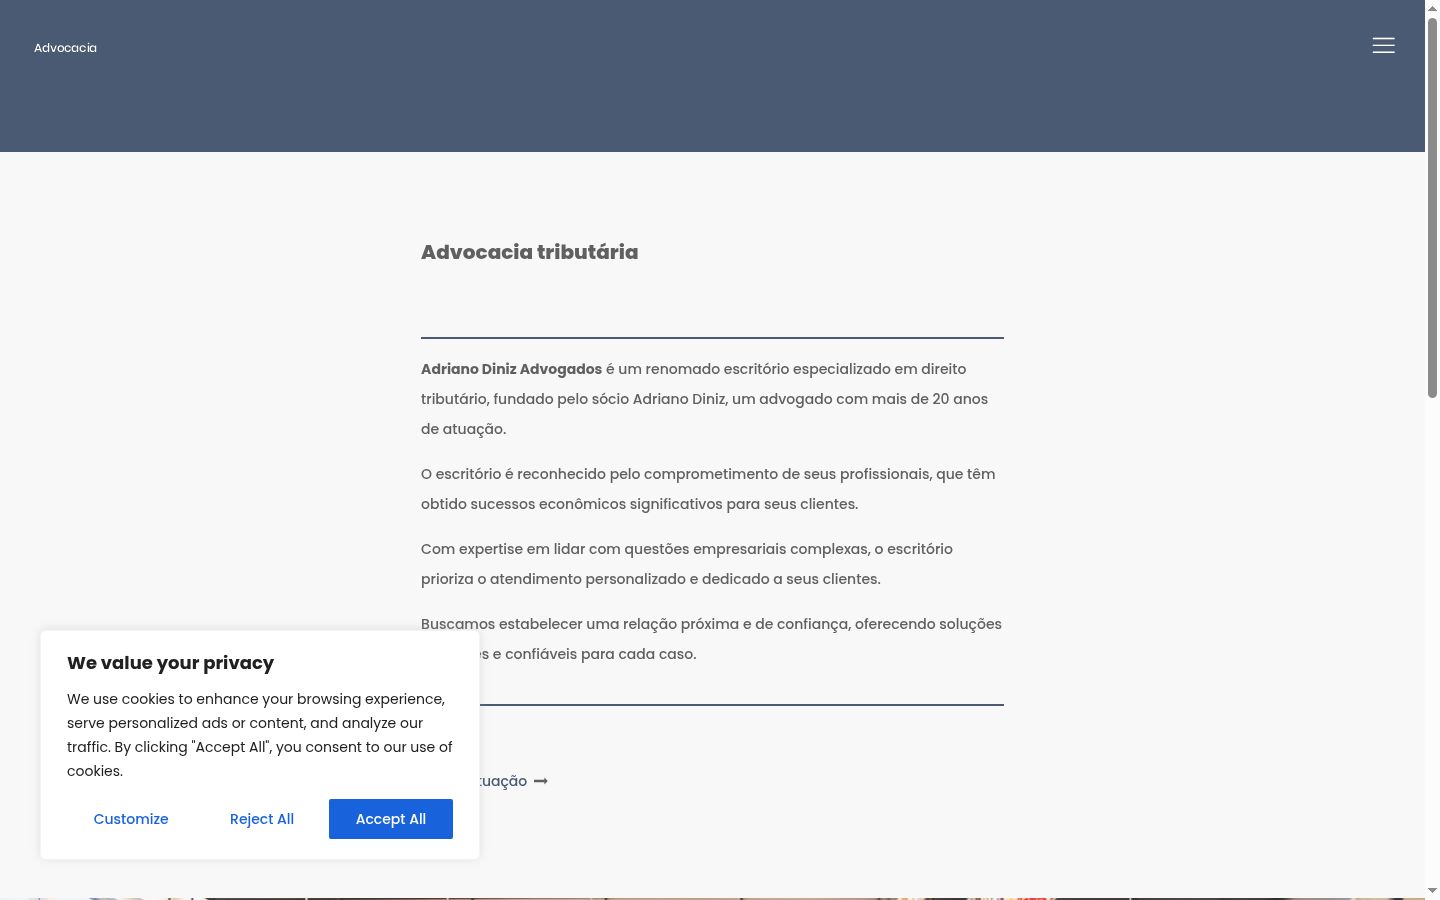Viewport: 1440px width, 900px height.
Task: Click the We value your privacy heading
Action: [170, 663]
